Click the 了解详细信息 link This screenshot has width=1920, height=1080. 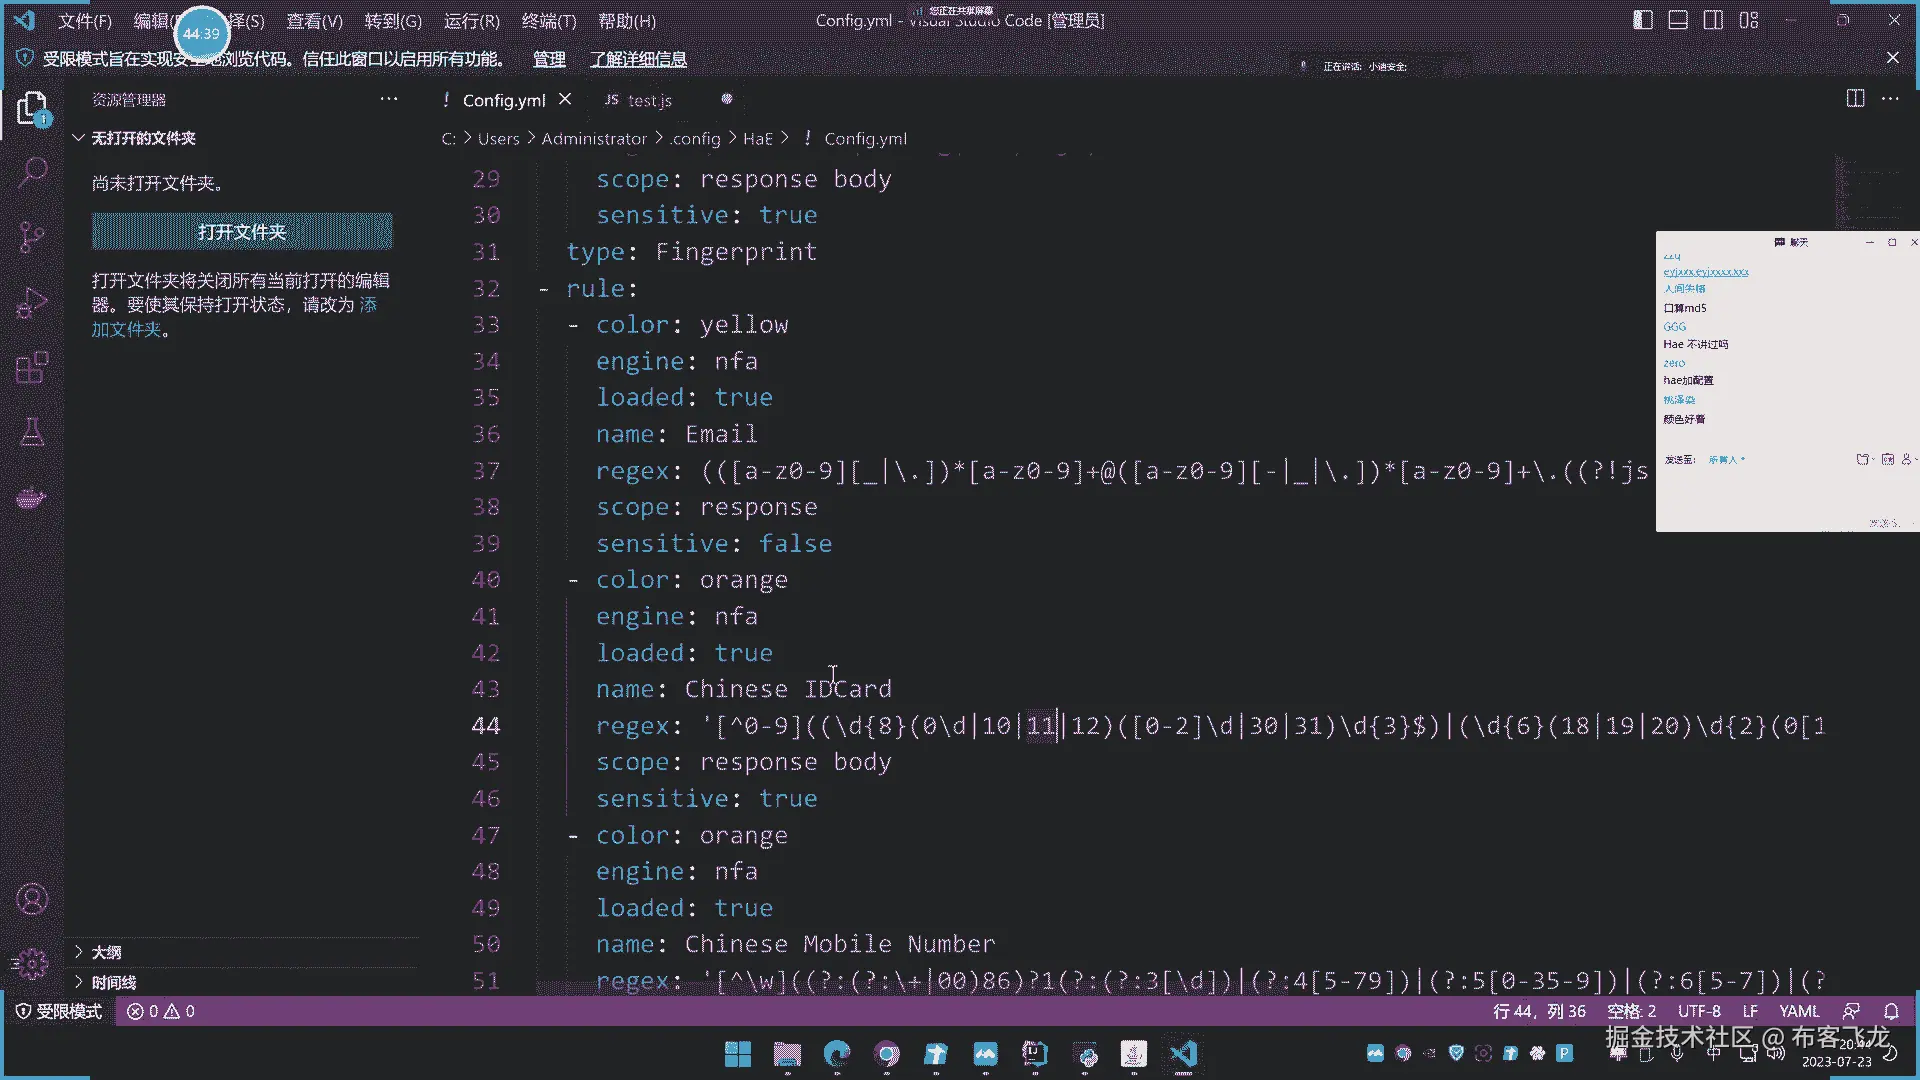(638, 59)
